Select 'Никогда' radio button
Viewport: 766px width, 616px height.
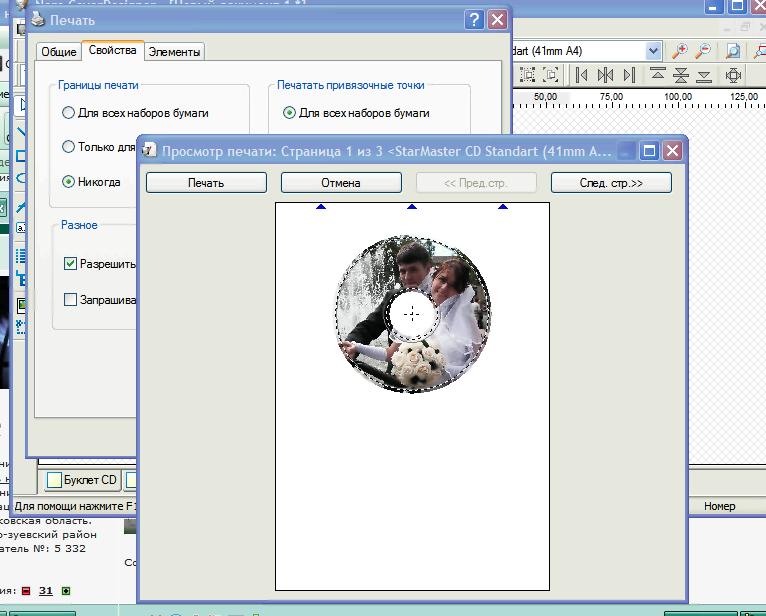(x=69, y=182)
